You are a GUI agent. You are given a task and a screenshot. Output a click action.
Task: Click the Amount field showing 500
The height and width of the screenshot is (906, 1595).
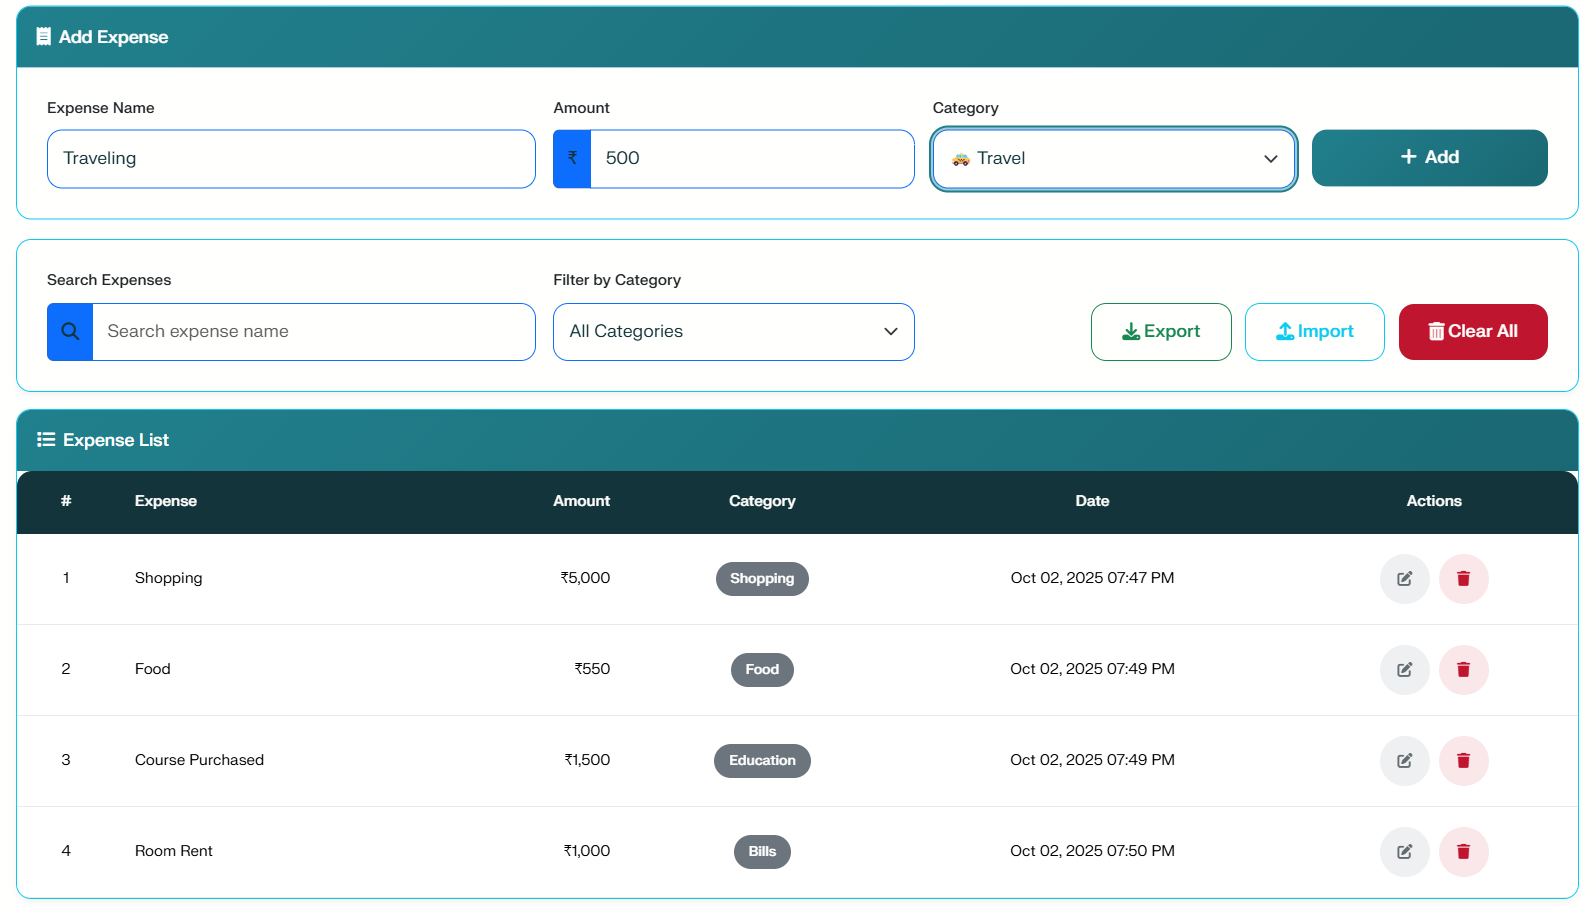coord(751,159)
